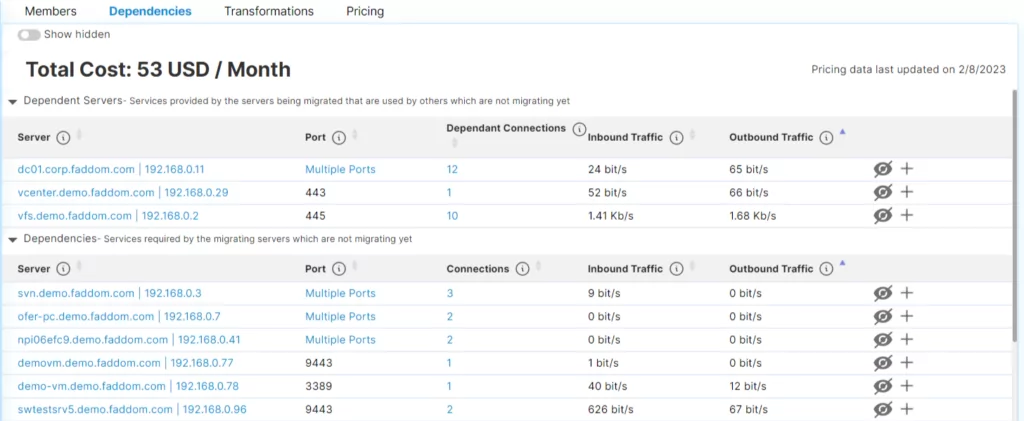
Task: Open Server info icon in Dependencies table
Action: (63, 269)
